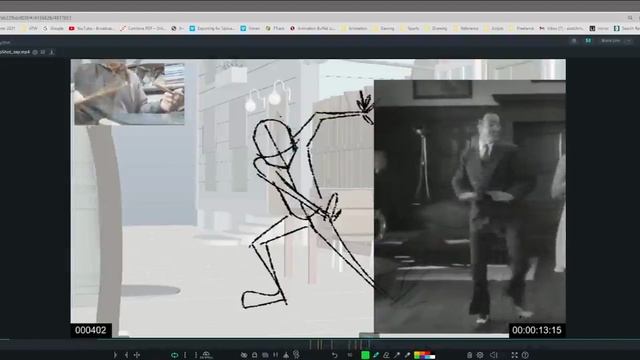Click the two-bar split view icon
Image resolution: width=640 pixels, height=360 pixels.
click(276, 355)
